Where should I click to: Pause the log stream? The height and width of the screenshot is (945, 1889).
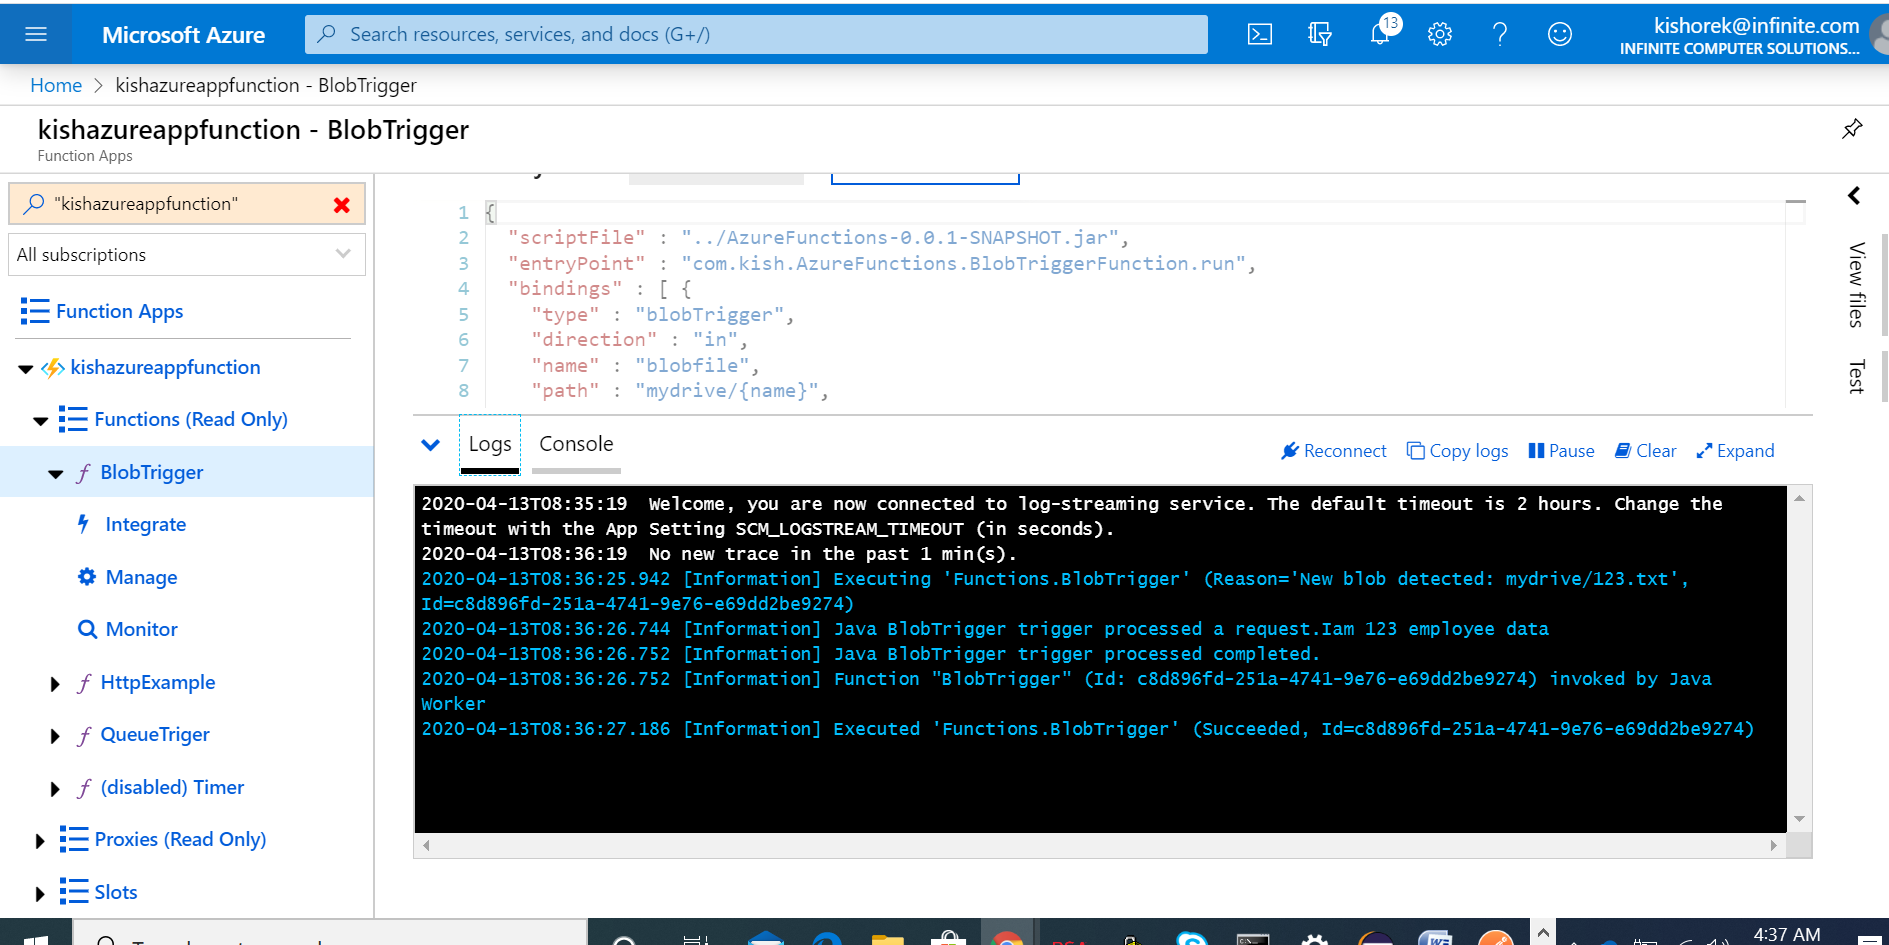[1561, 451]
